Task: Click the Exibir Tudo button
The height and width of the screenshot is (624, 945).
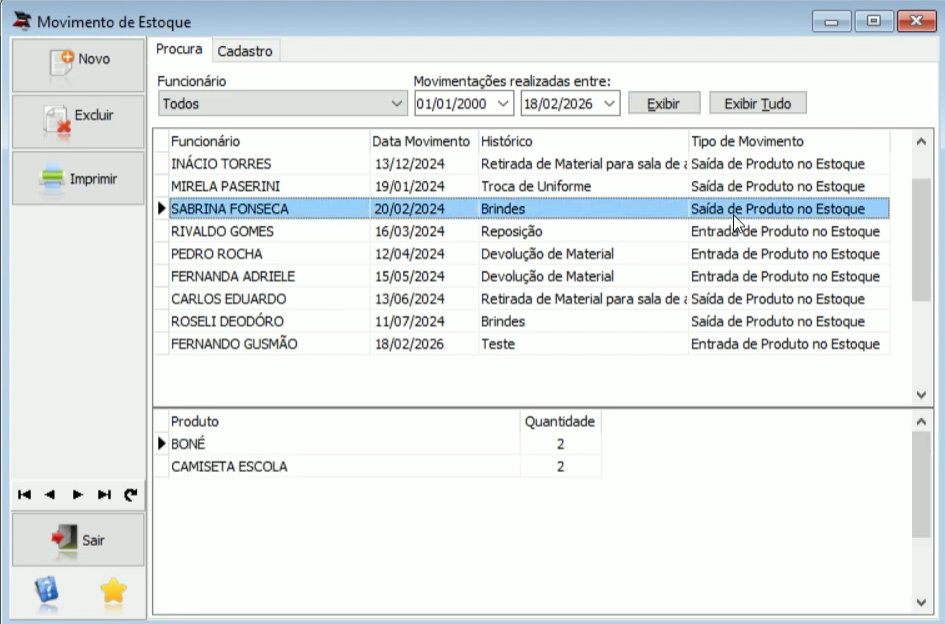Action: 758,104
